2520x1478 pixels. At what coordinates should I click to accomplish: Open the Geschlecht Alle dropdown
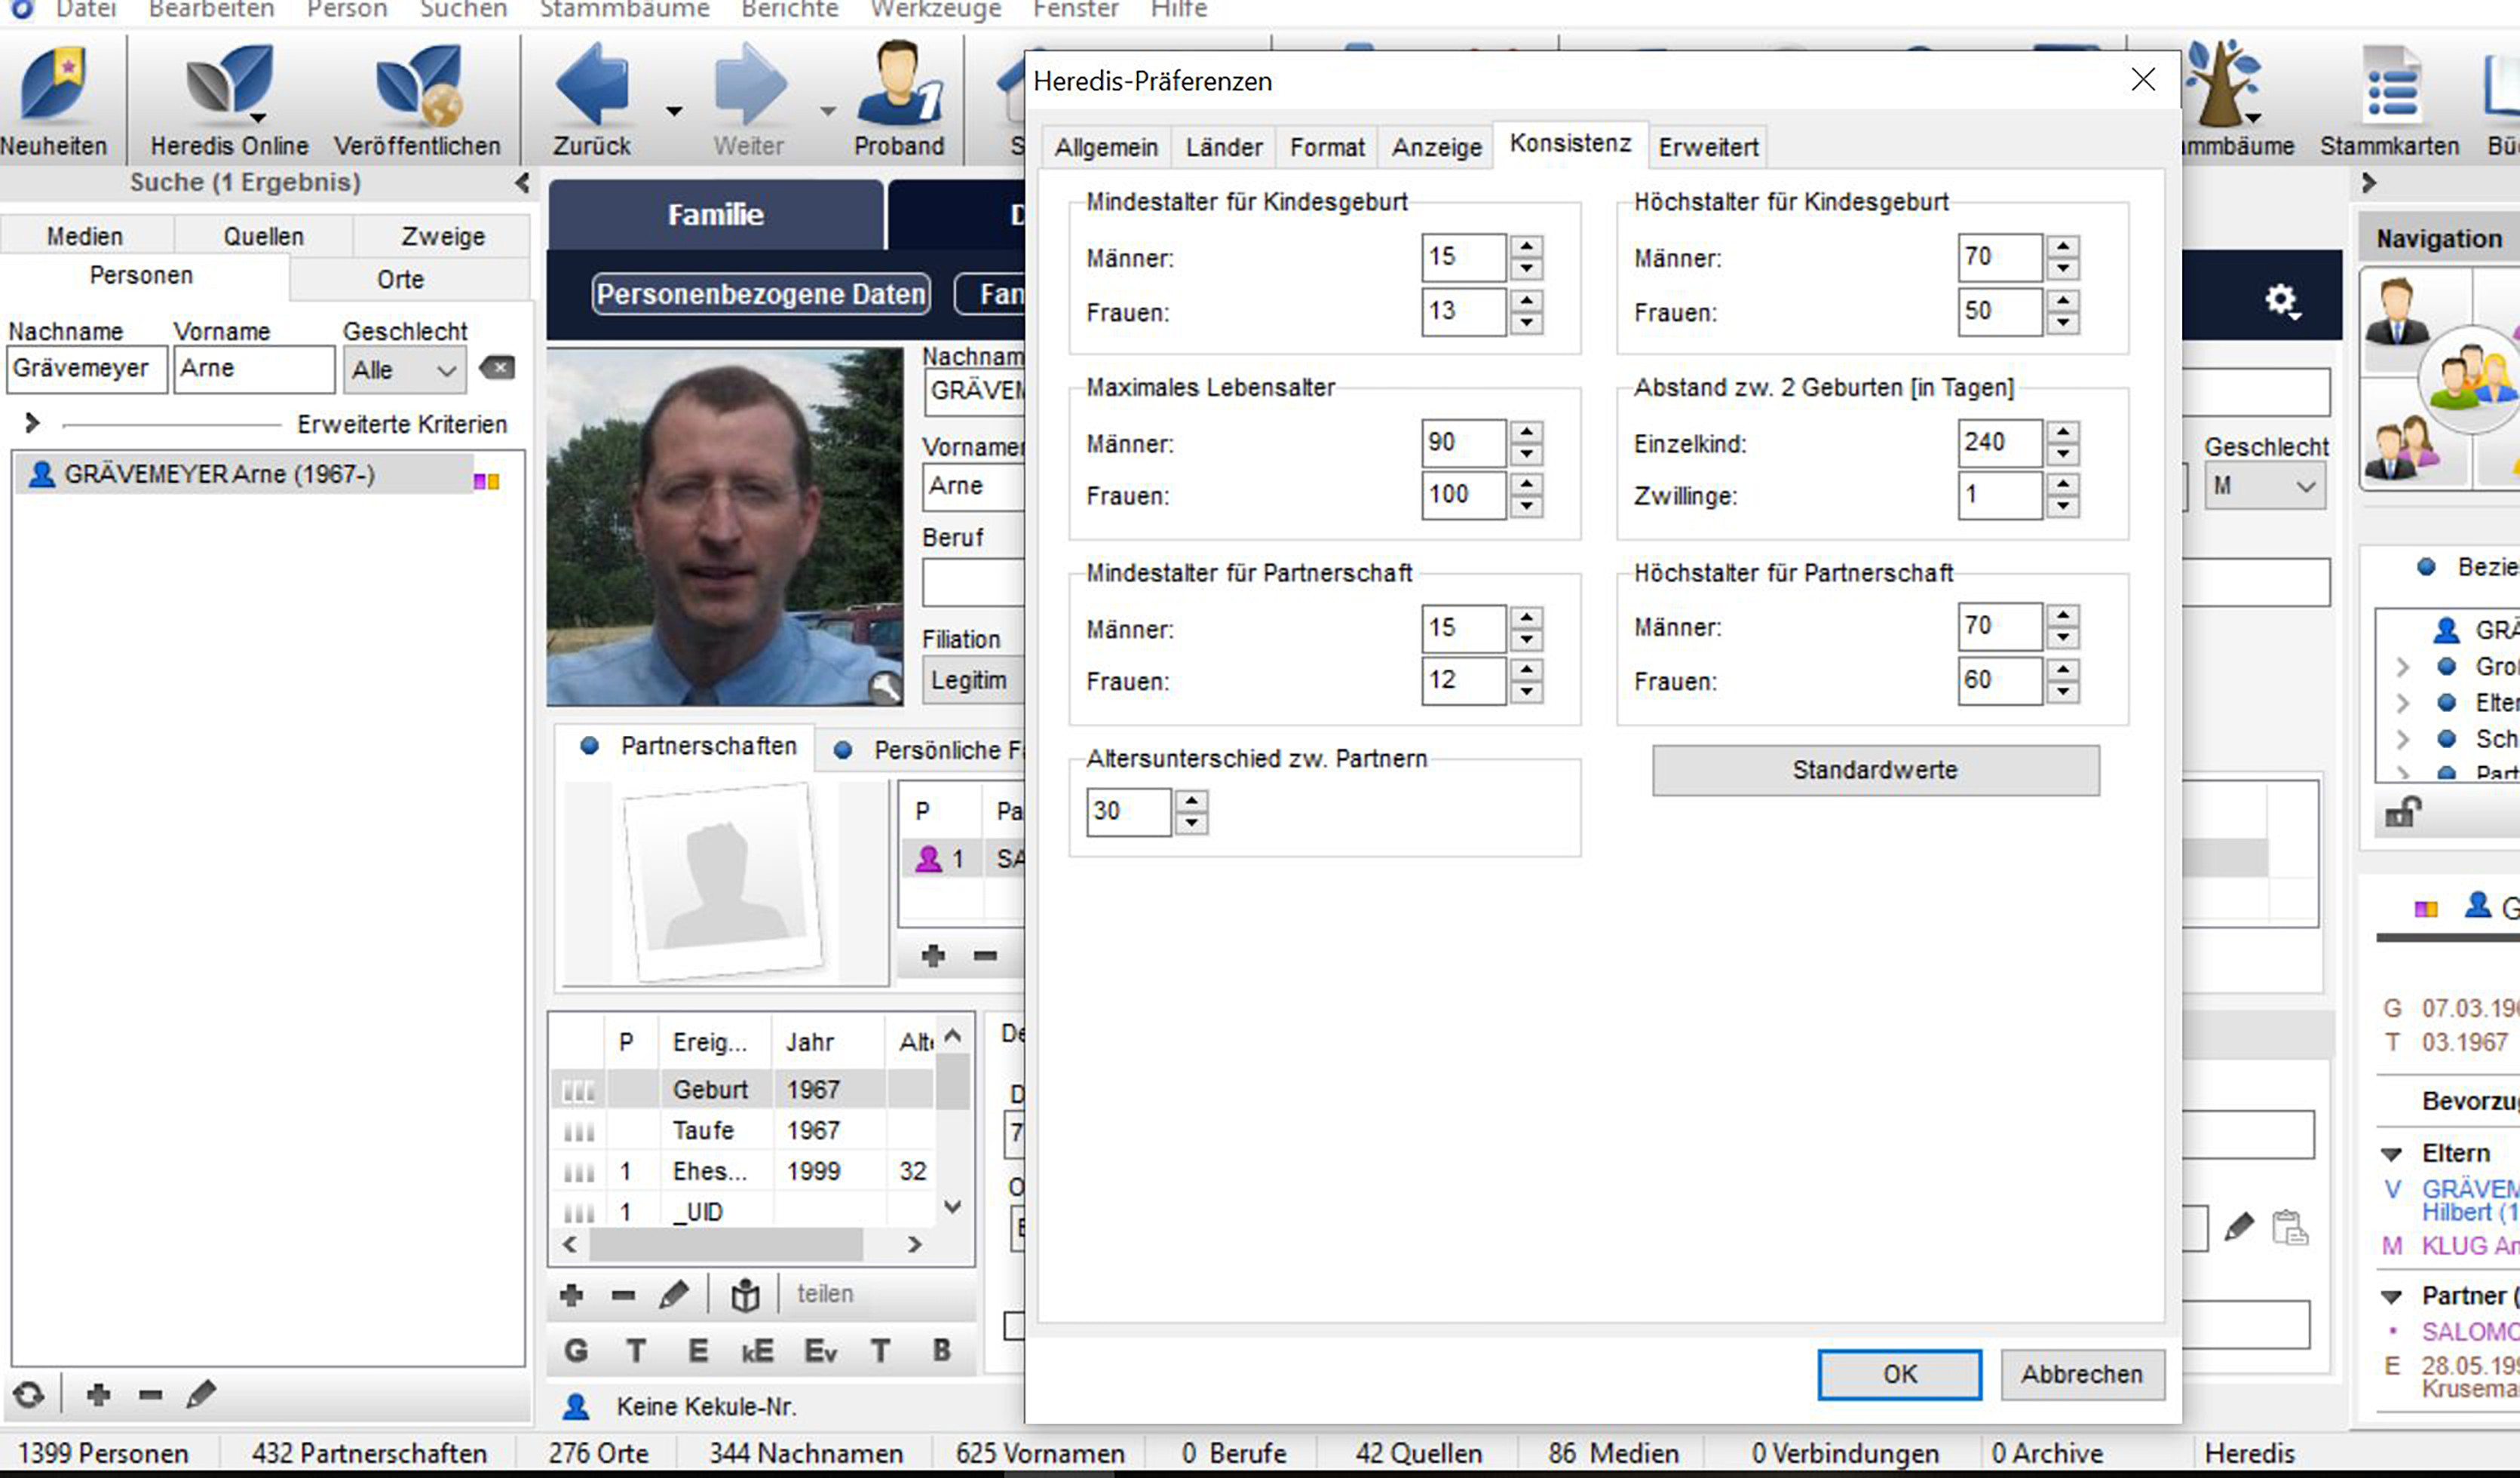(x=404, y=370)
